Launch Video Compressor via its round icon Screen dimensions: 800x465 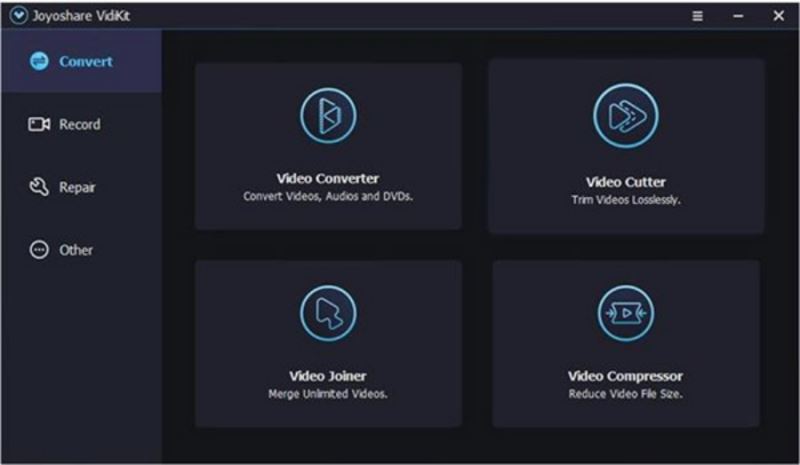click(626, 313)
